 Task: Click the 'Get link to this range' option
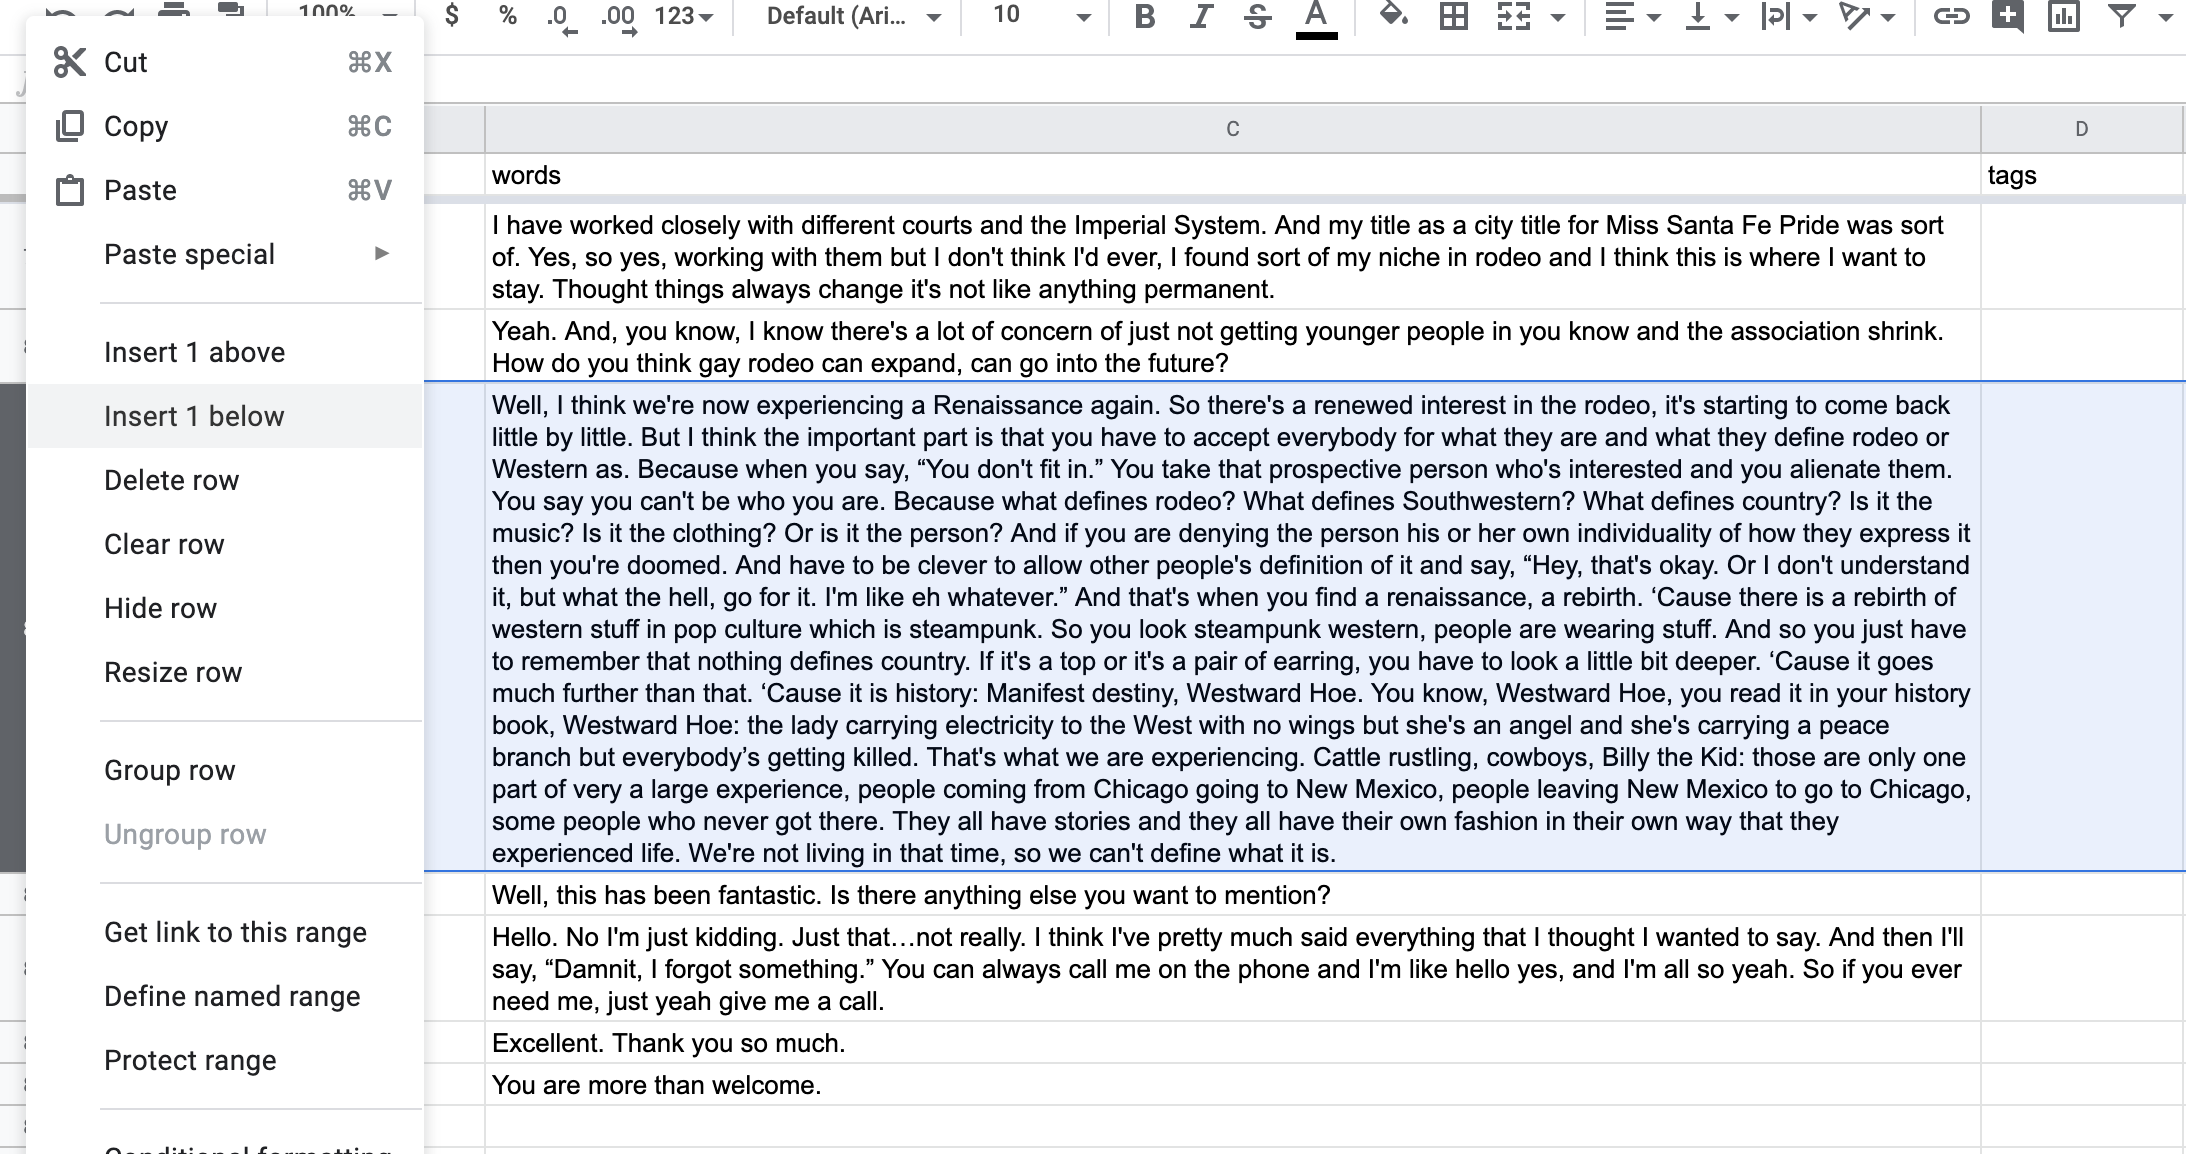(x=236, y=931)
